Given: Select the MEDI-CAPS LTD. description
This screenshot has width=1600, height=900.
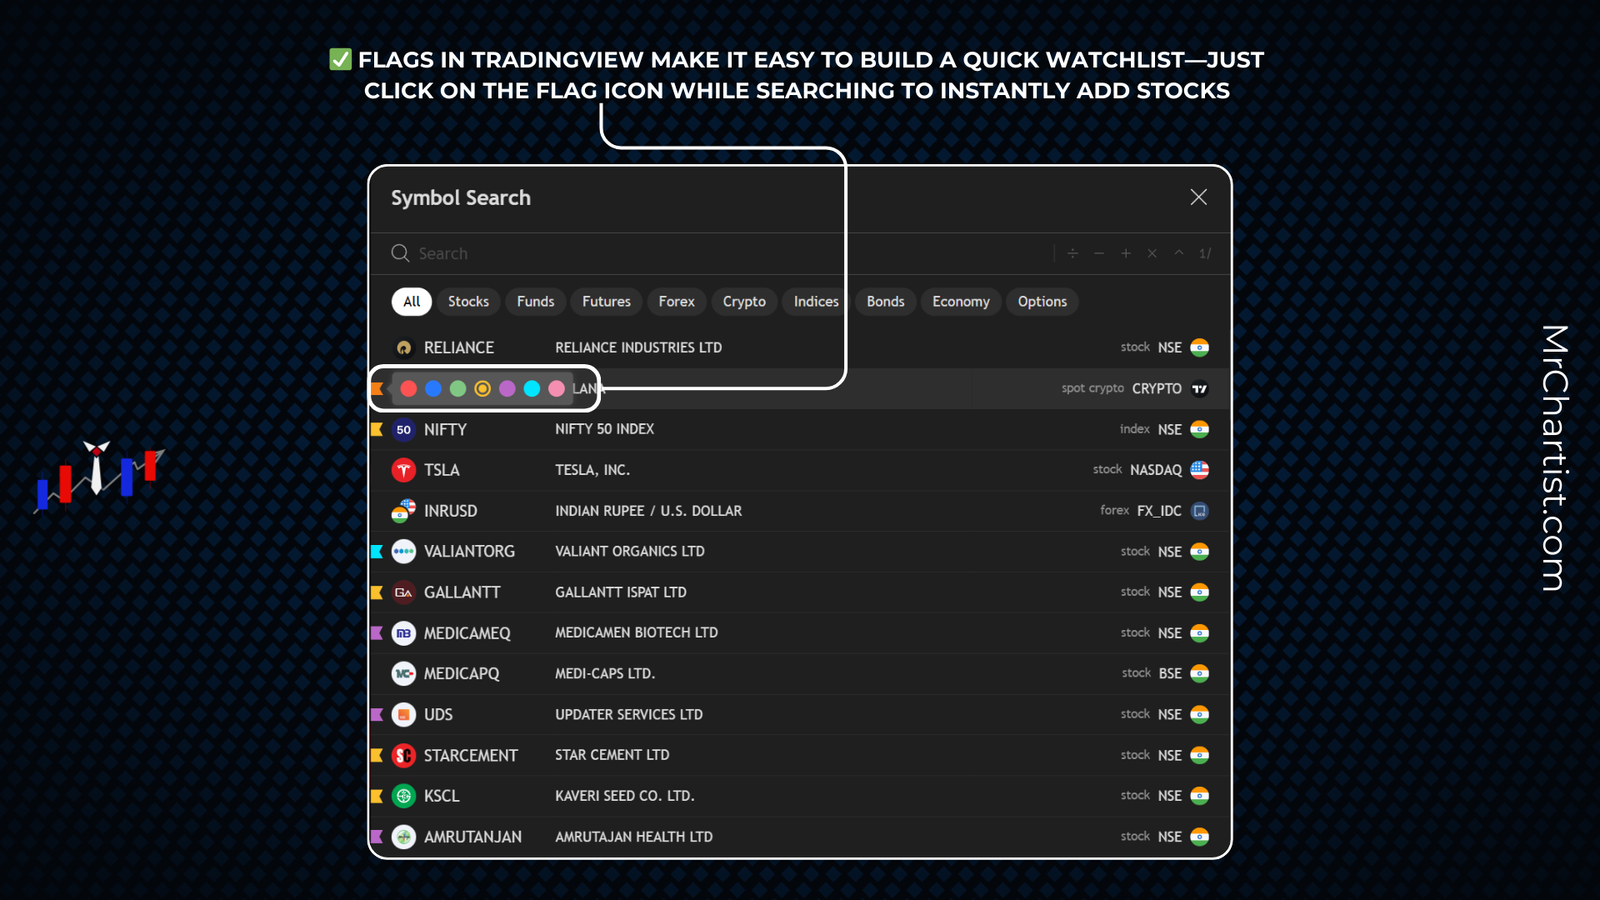Looking at the screenshot, I should 605,674.
